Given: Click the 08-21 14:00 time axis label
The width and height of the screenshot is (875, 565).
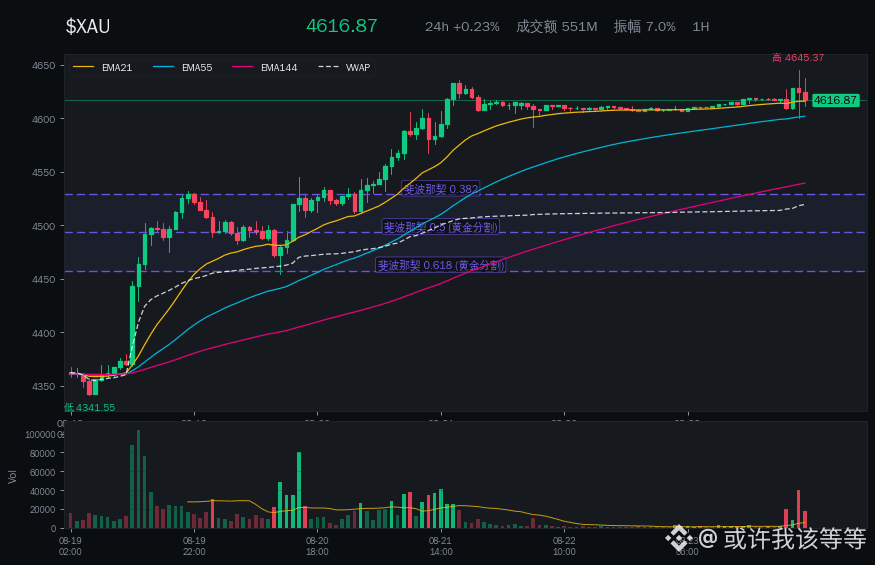Looking at the screenshot, I should coord(440,546).
